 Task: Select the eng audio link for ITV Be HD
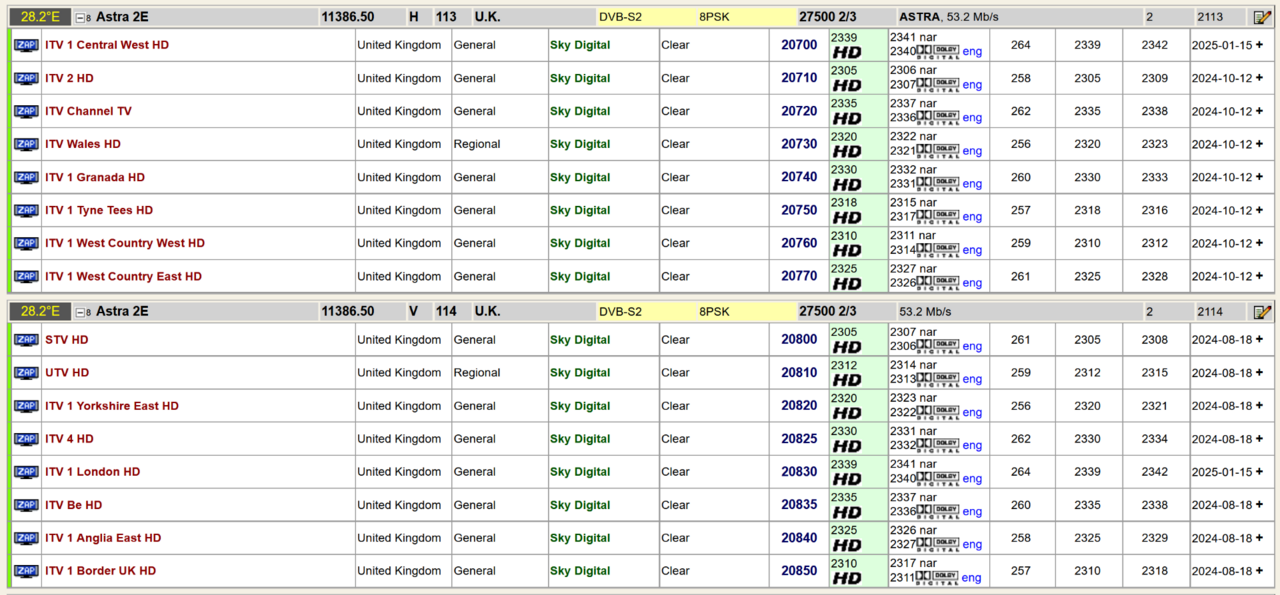coord(972,512)
